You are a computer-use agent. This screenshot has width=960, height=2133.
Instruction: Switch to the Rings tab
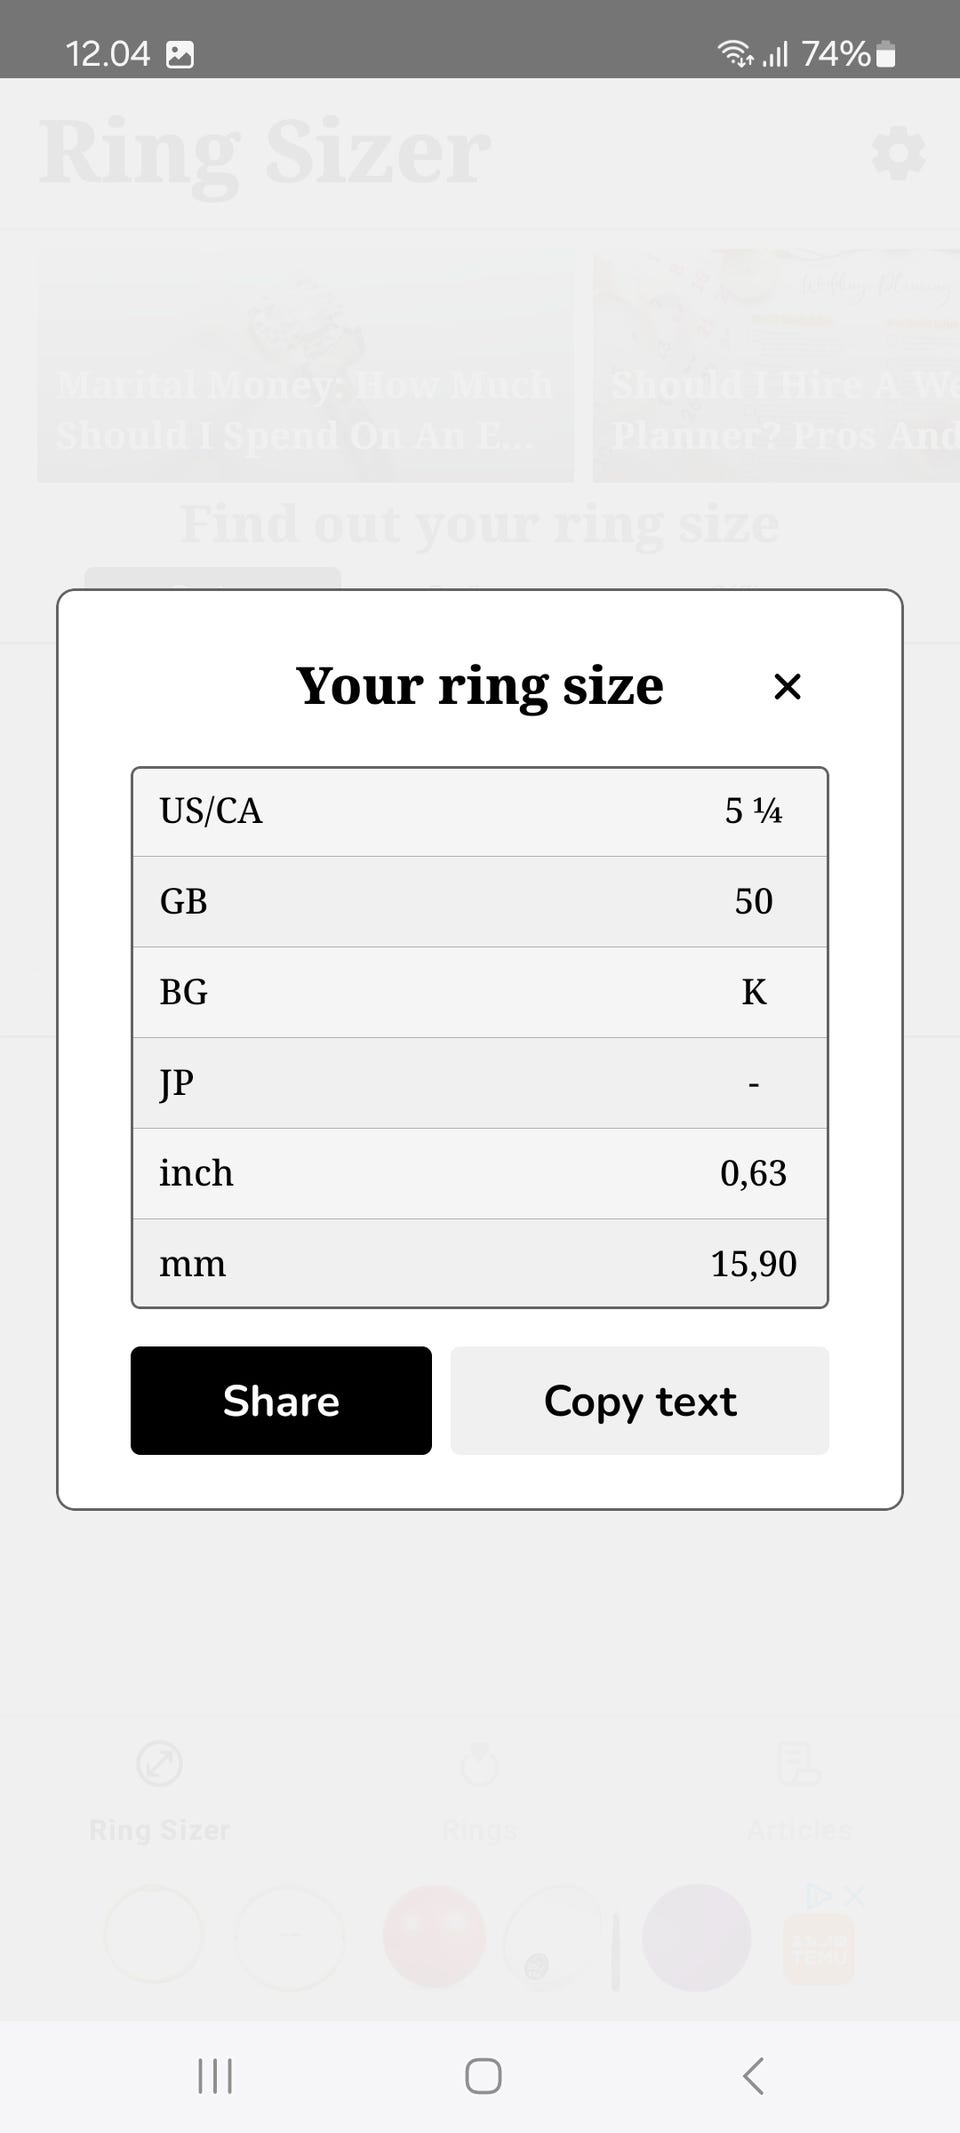(x=480, y=1792)
